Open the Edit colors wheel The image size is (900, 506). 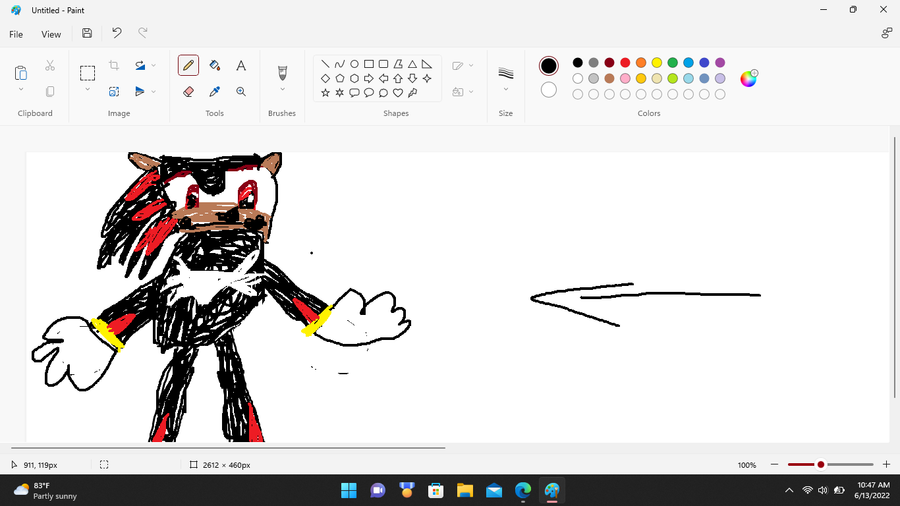tap(748, 79)
